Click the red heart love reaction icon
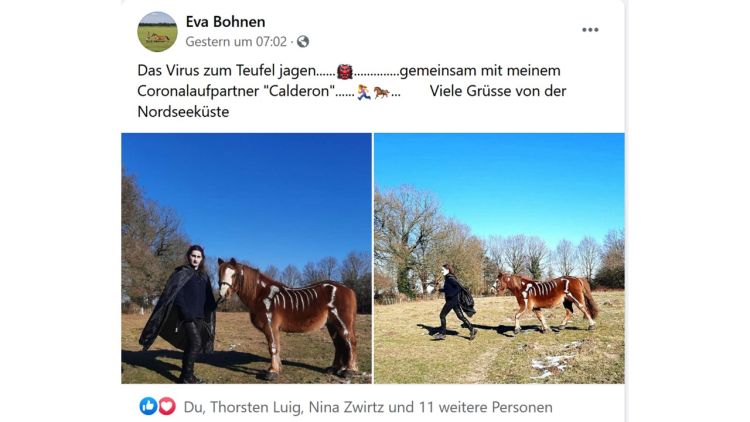The width and height of the screenshot is (750, 422). [x=166, y=406]
